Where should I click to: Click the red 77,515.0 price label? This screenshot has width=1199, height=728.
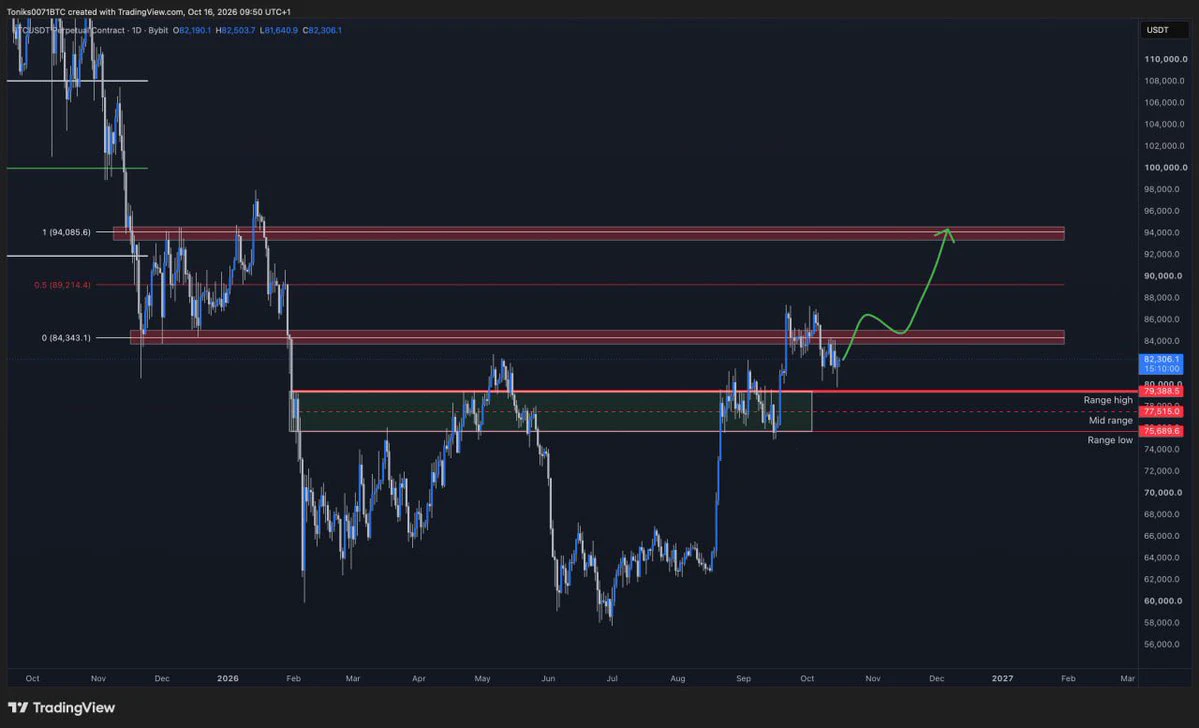click(x=1162, y=411)
